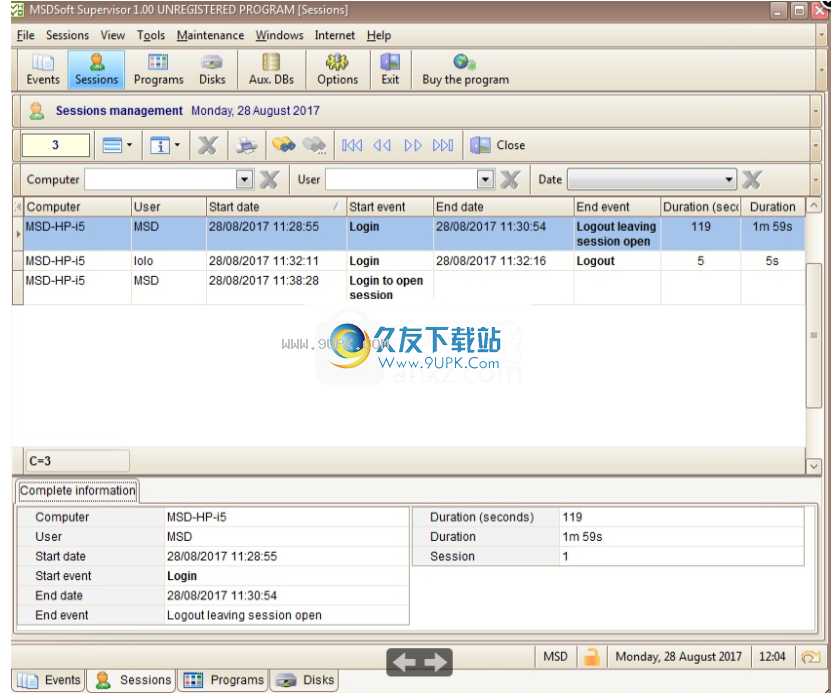Sort by the Start event column header
This screenshot has height=693, width=837.
point(390,207)
